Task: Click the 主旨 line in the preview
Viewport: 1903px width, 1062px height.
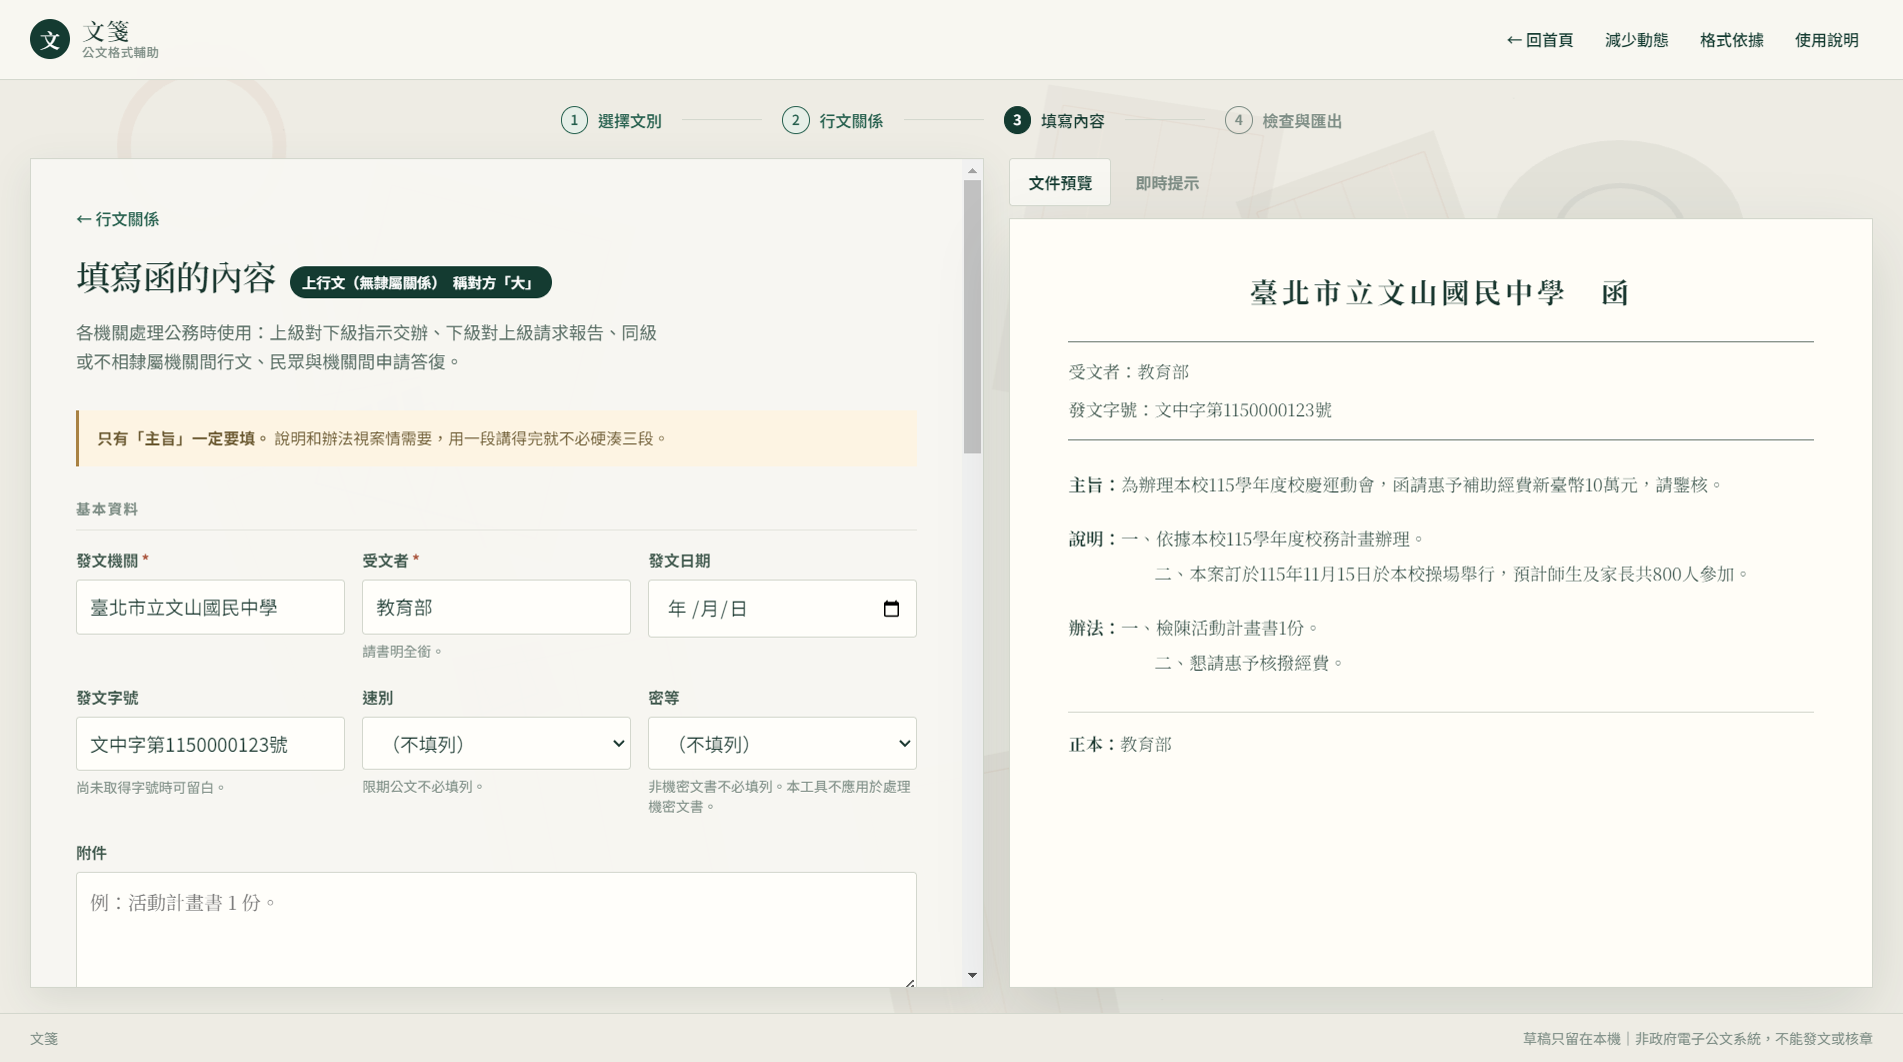Action: click(1396, 485)
